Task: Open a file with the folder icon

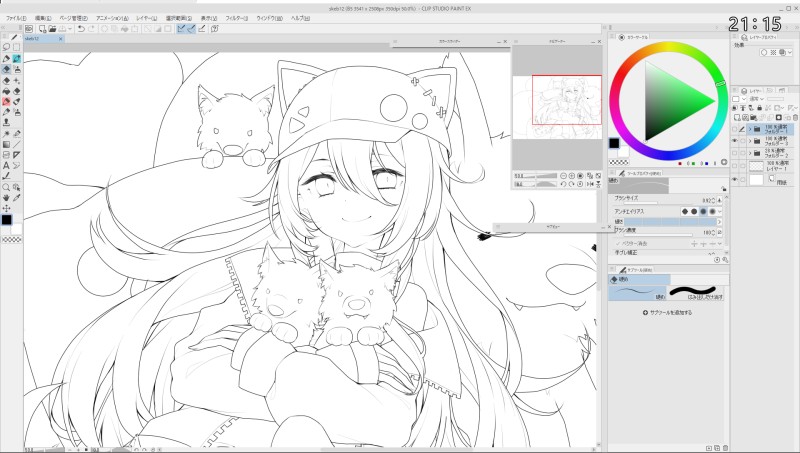Action: (53, 29)
